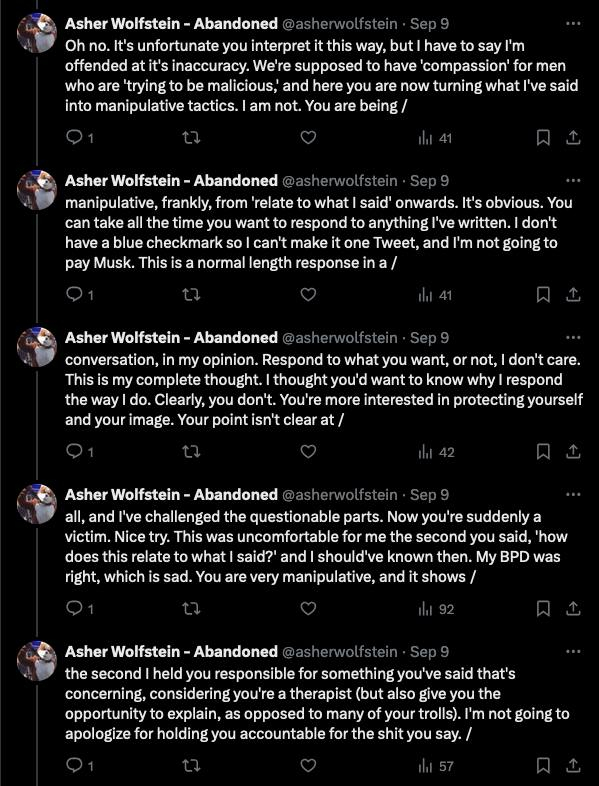Open more options on the last tweet about therapist
The height and width of the screenshot is (786, 599).
tap(573, 651)
